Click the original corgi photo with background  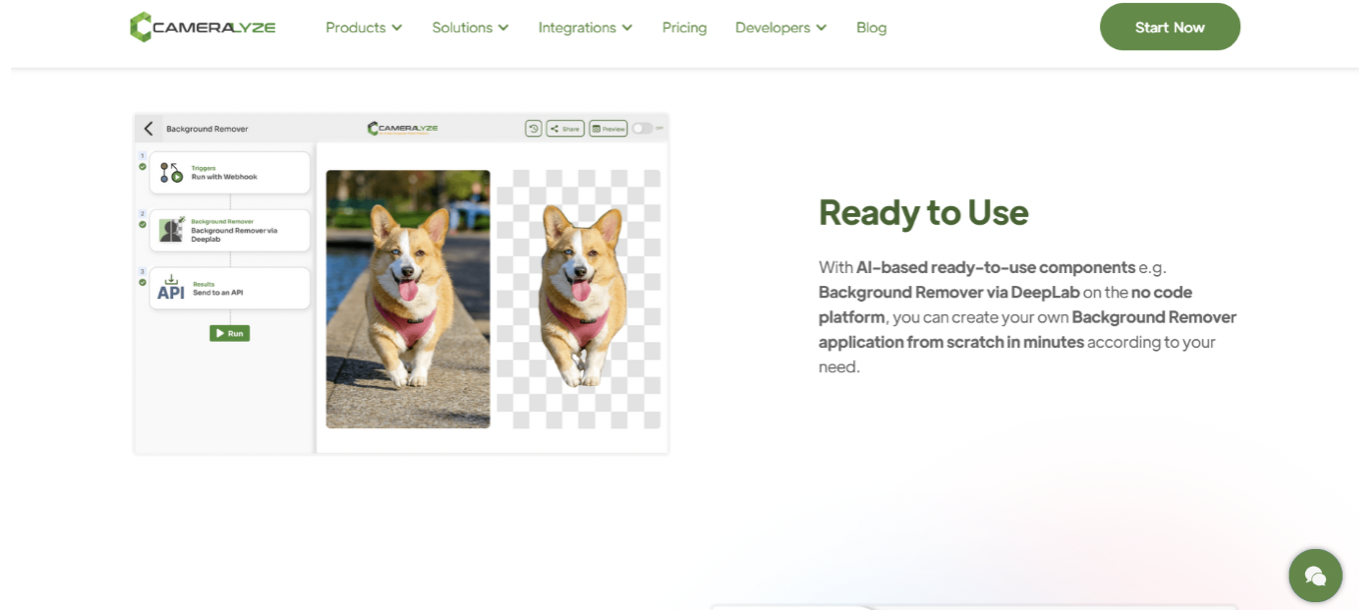pos(408,299)
